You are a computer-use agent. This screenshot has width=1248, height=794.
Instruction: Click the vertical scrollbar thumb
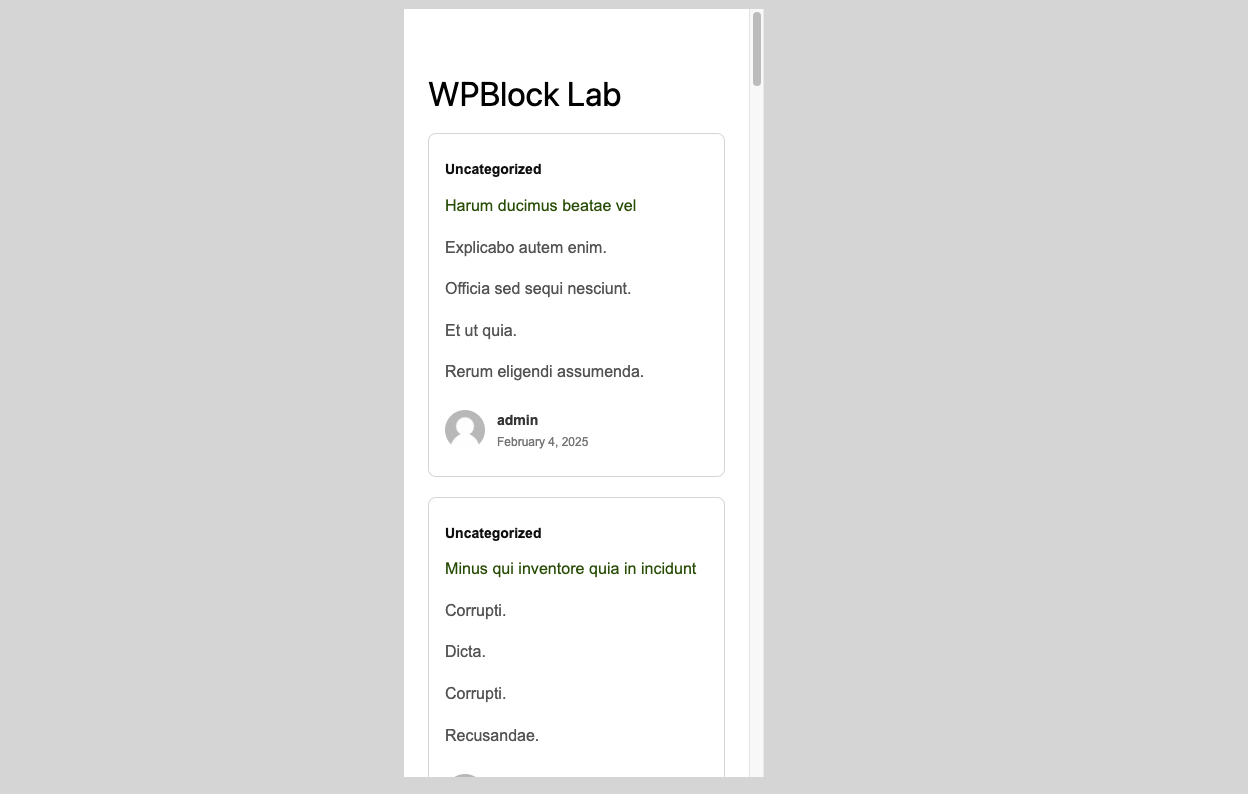[757, 49]
